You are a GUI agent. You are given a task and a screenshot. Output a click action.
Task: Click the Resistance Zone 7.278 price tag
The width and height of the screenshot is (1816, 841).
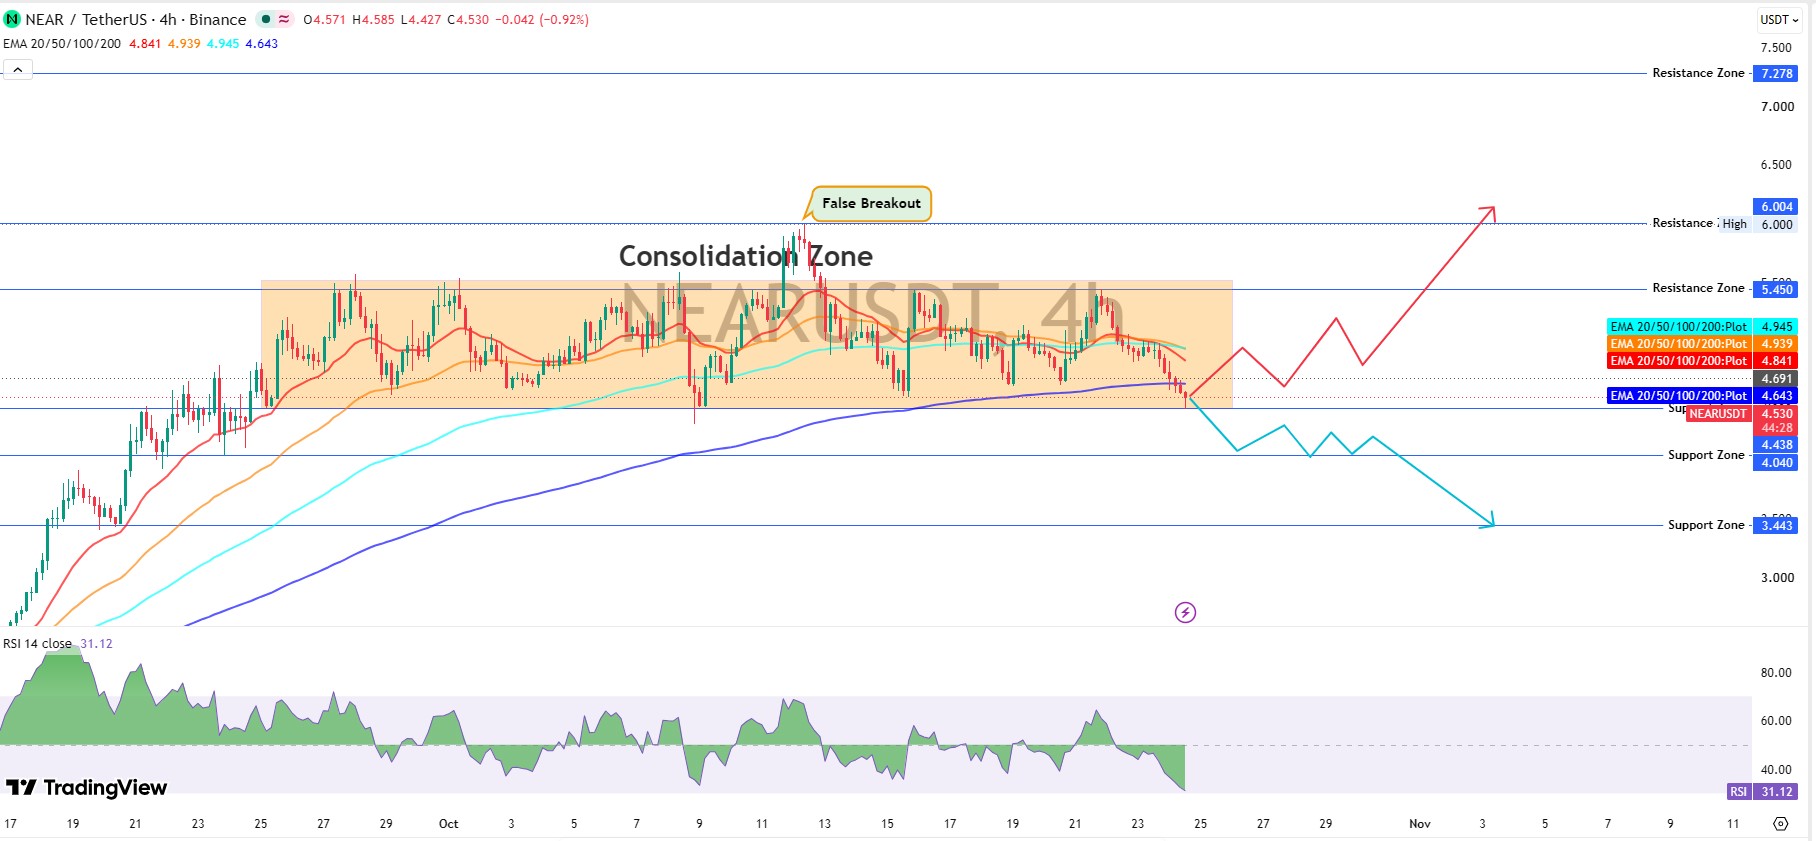1777,73
